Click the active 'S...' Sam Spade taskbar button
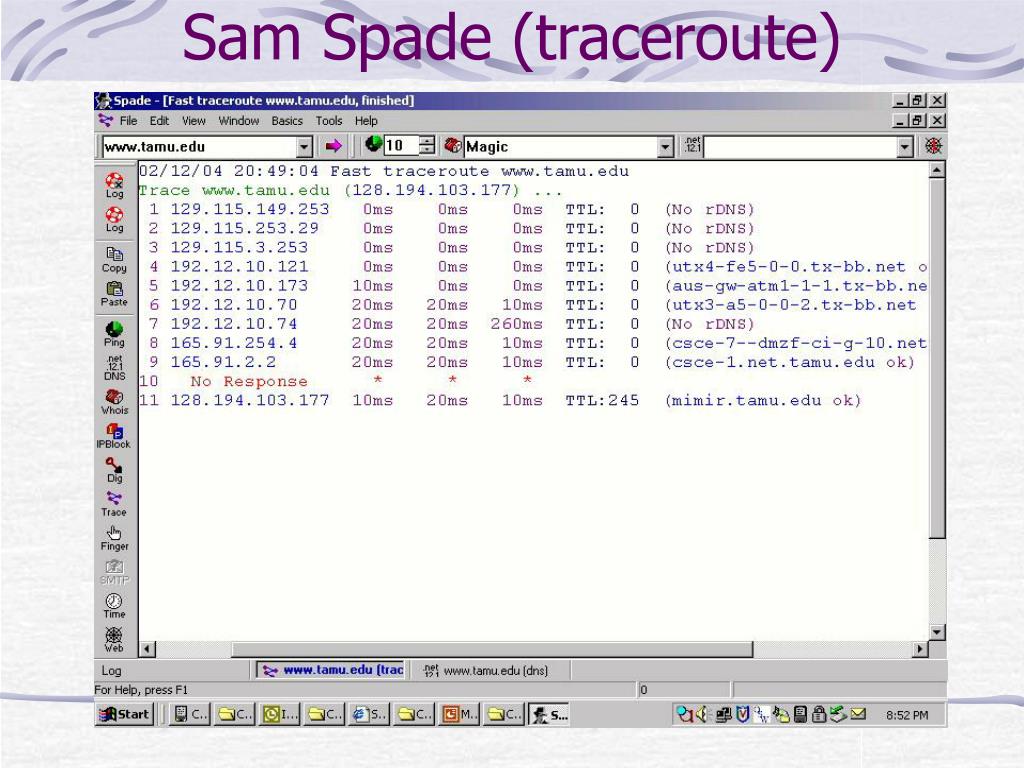Screen dimensions: 1024x768 pyautogui.click(x=550, y=714)
